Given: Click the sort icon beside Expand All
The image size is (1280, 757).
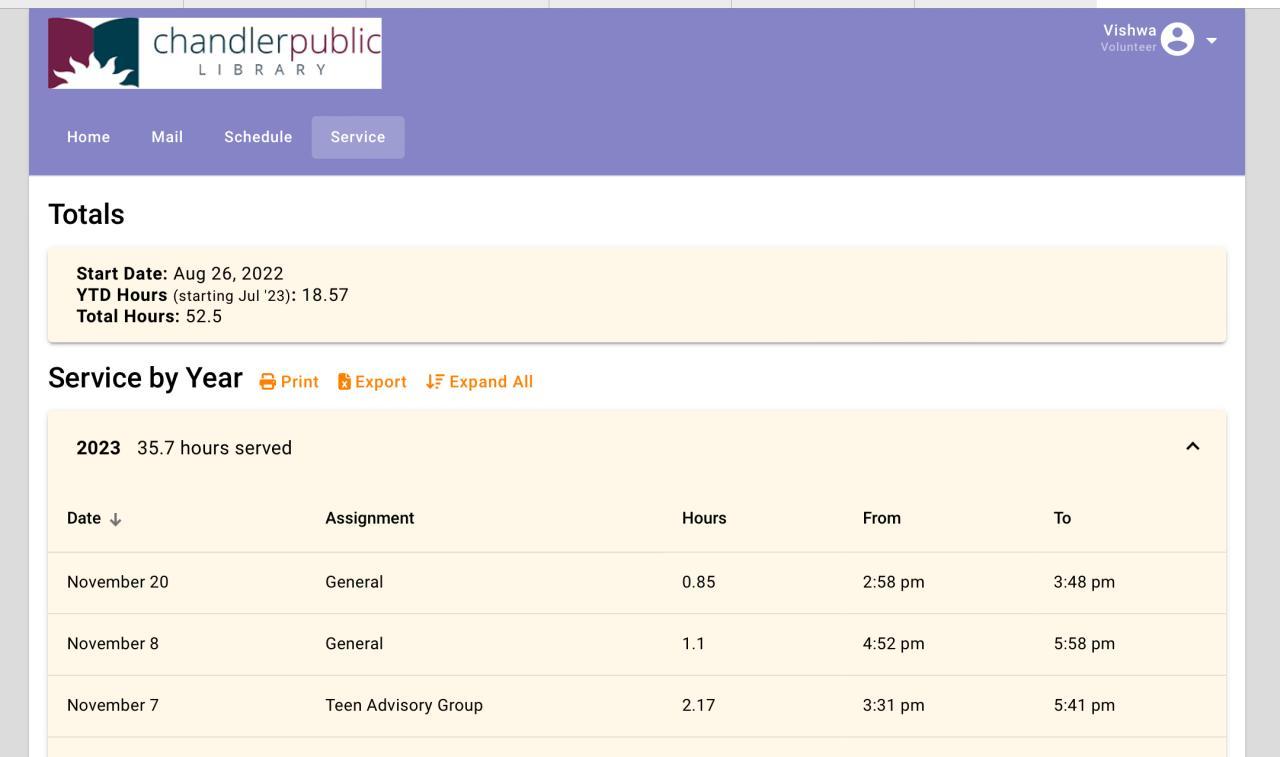Looking at the screenshot, I should click(435, 382).
